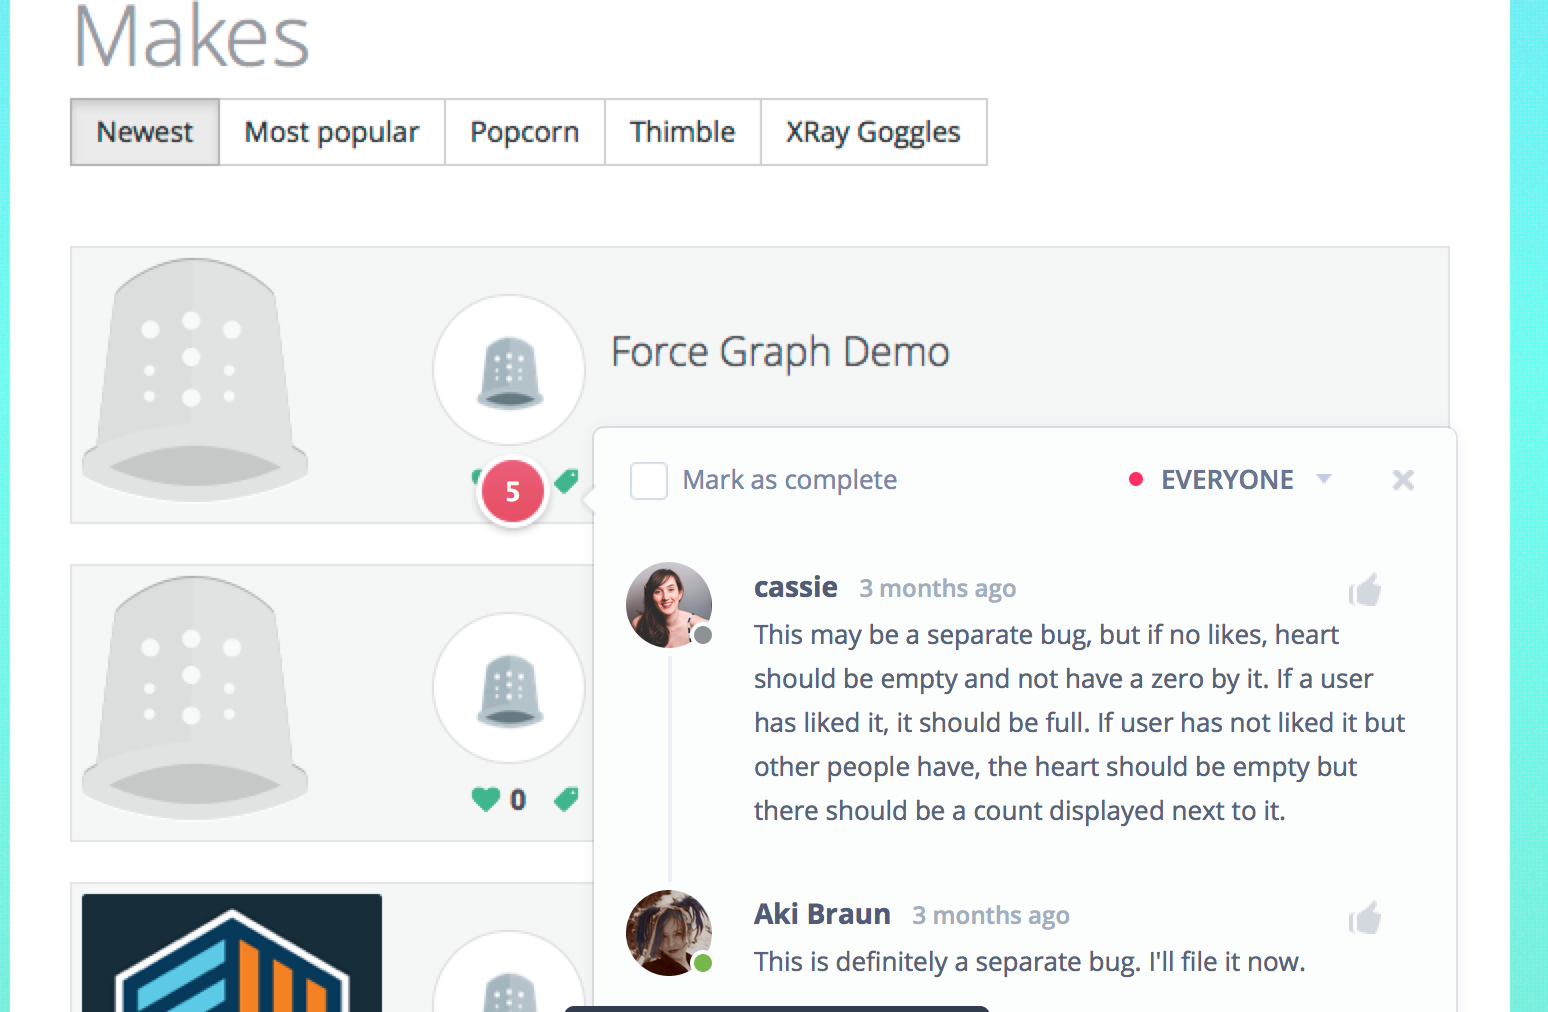Choose the Thimble tab
The height and width of the screenshot is (1012, 1548).
(x=683, y=132)
